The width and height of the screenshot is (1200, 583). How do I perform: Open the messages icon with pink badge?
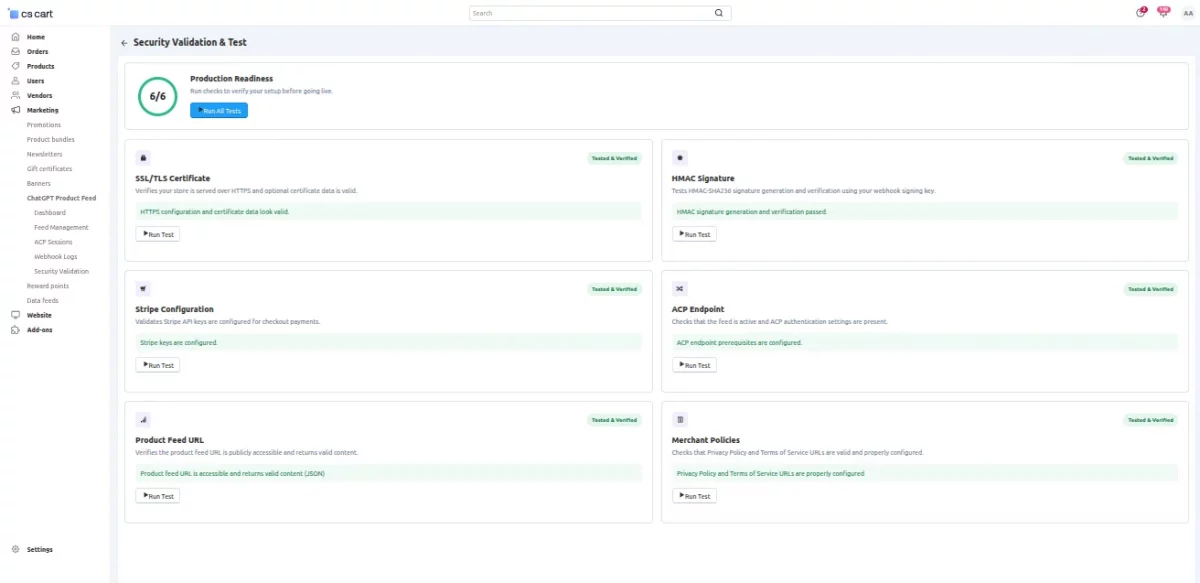[x=1163, y=12]
